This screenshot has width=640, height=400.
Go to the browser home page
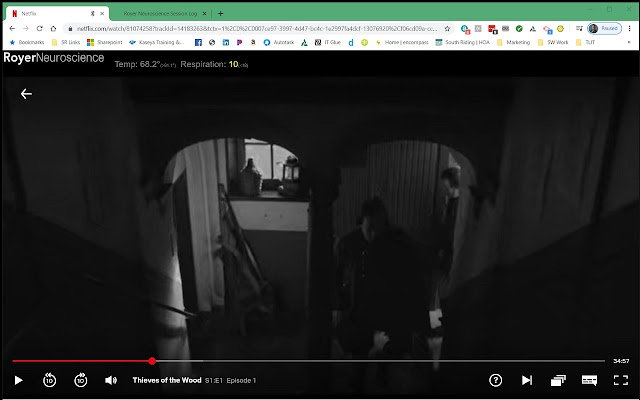(x=53, y=29)
